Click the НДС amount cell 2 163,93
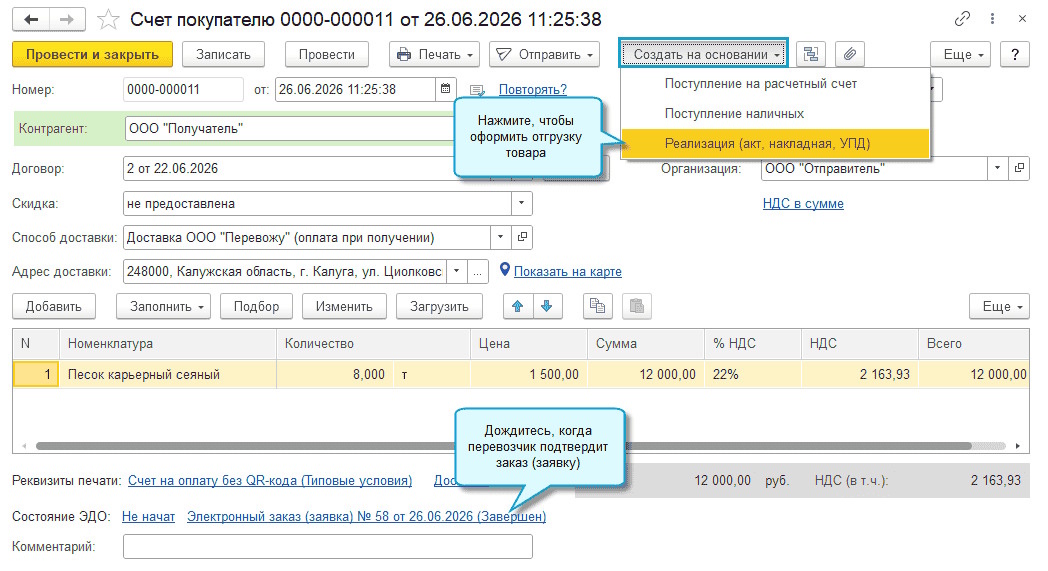The height and width of the screenshot is (571, 1048). pyautogui.click(x=860, y=374)
